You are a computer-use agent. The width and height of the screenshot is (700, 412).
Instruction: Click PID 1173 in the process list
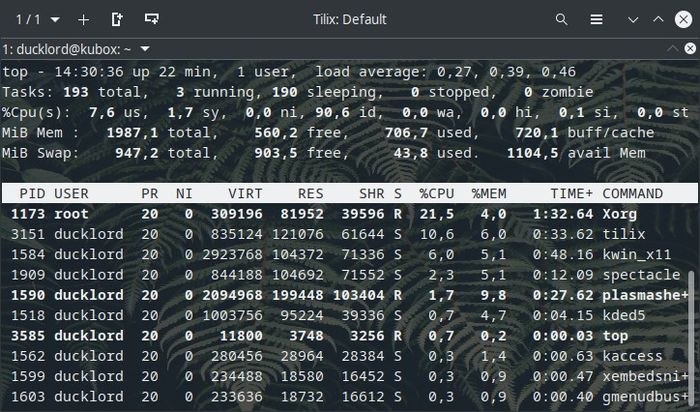coord(28,214)
